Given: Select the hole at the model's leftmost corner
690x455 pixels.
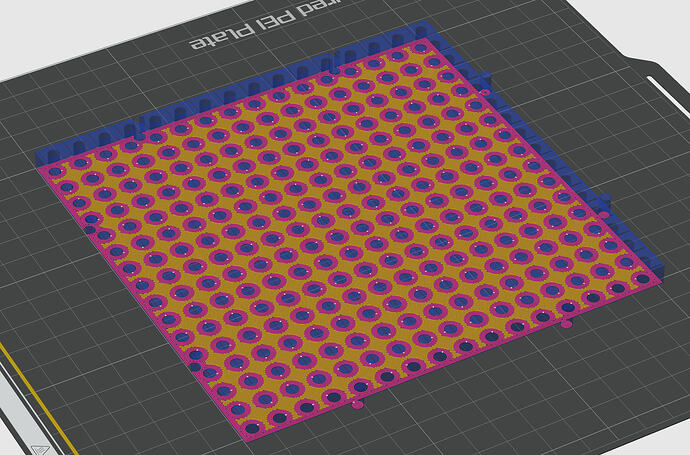Looking at the screenshot, I should click(55, 171).
